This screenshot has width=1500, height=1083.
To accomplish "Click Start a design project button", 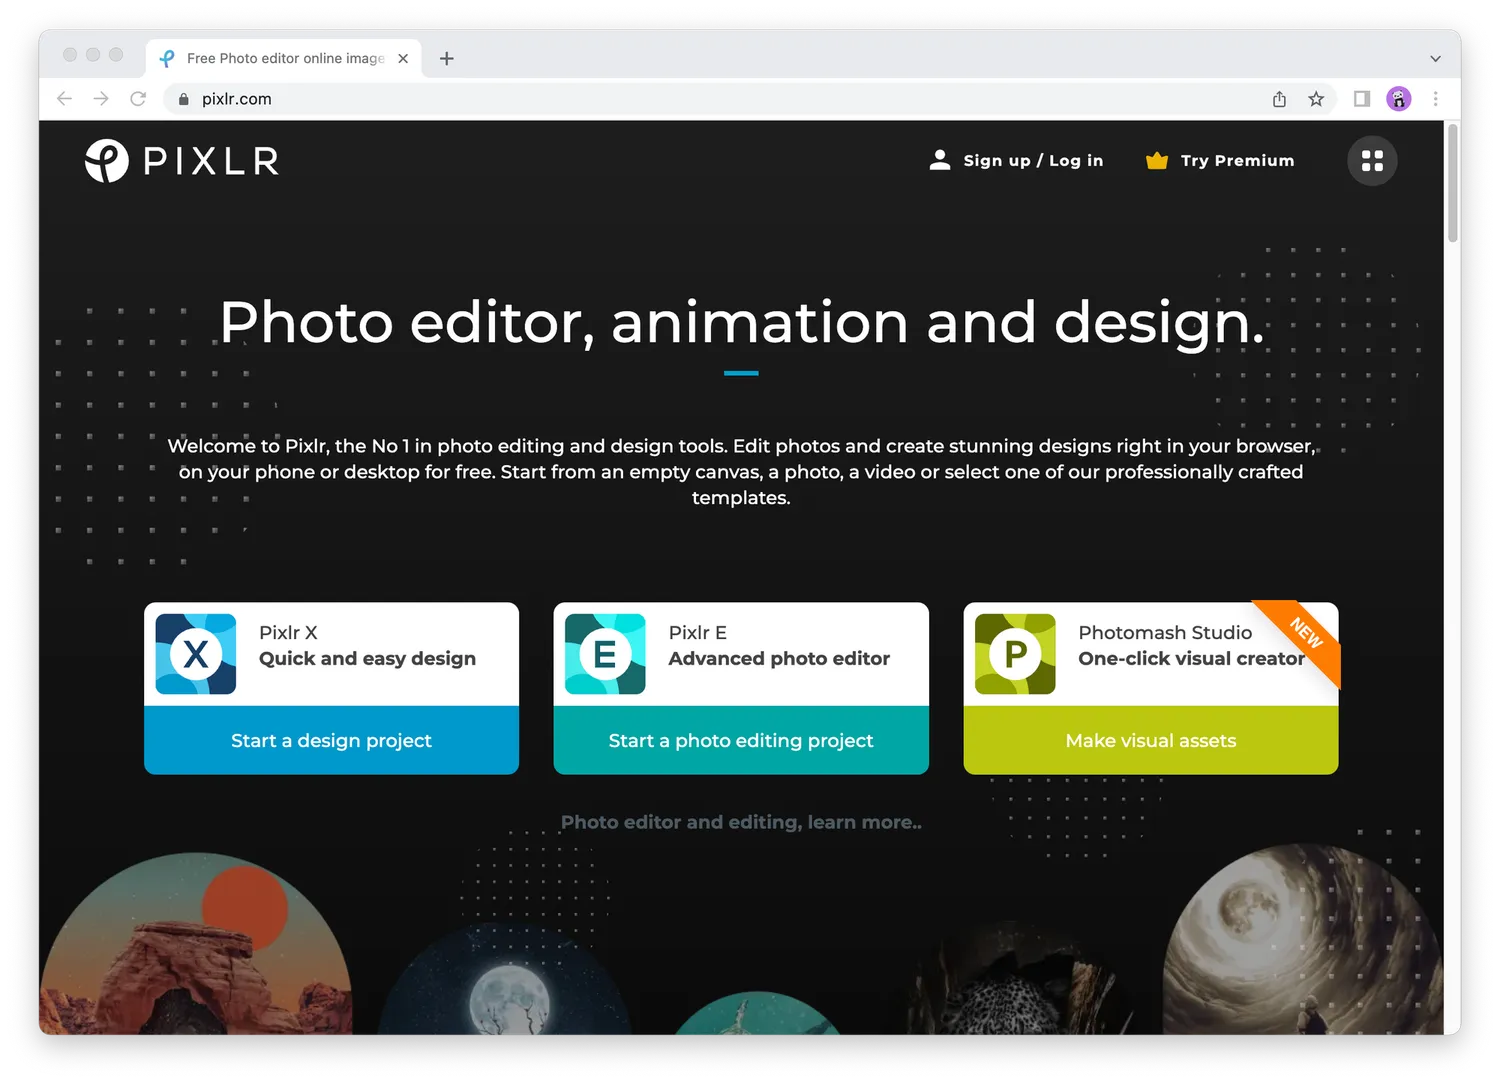I will pos(331,740).
